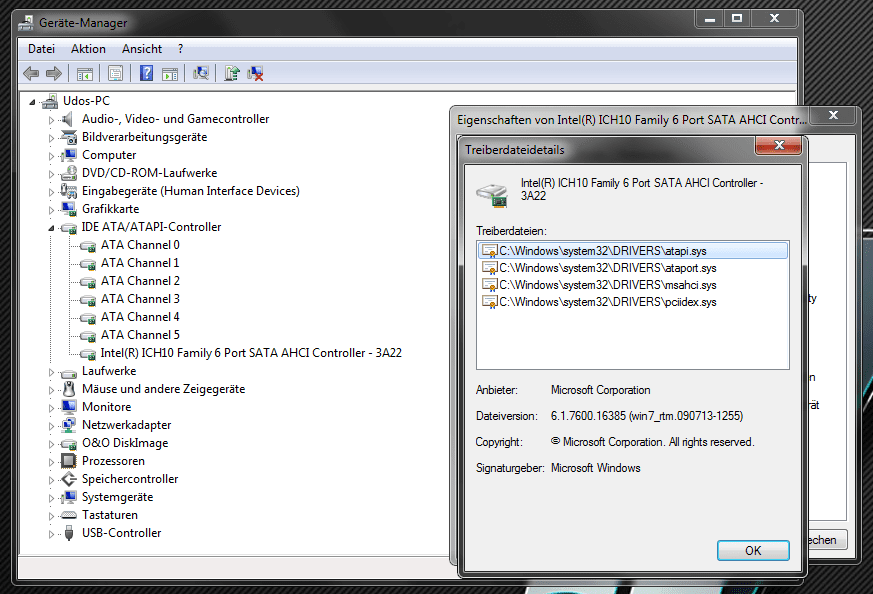Viewport: 873px width, 594px height.
Task: Click the Netzwerkadapter network icon
Action: point(68,425)
